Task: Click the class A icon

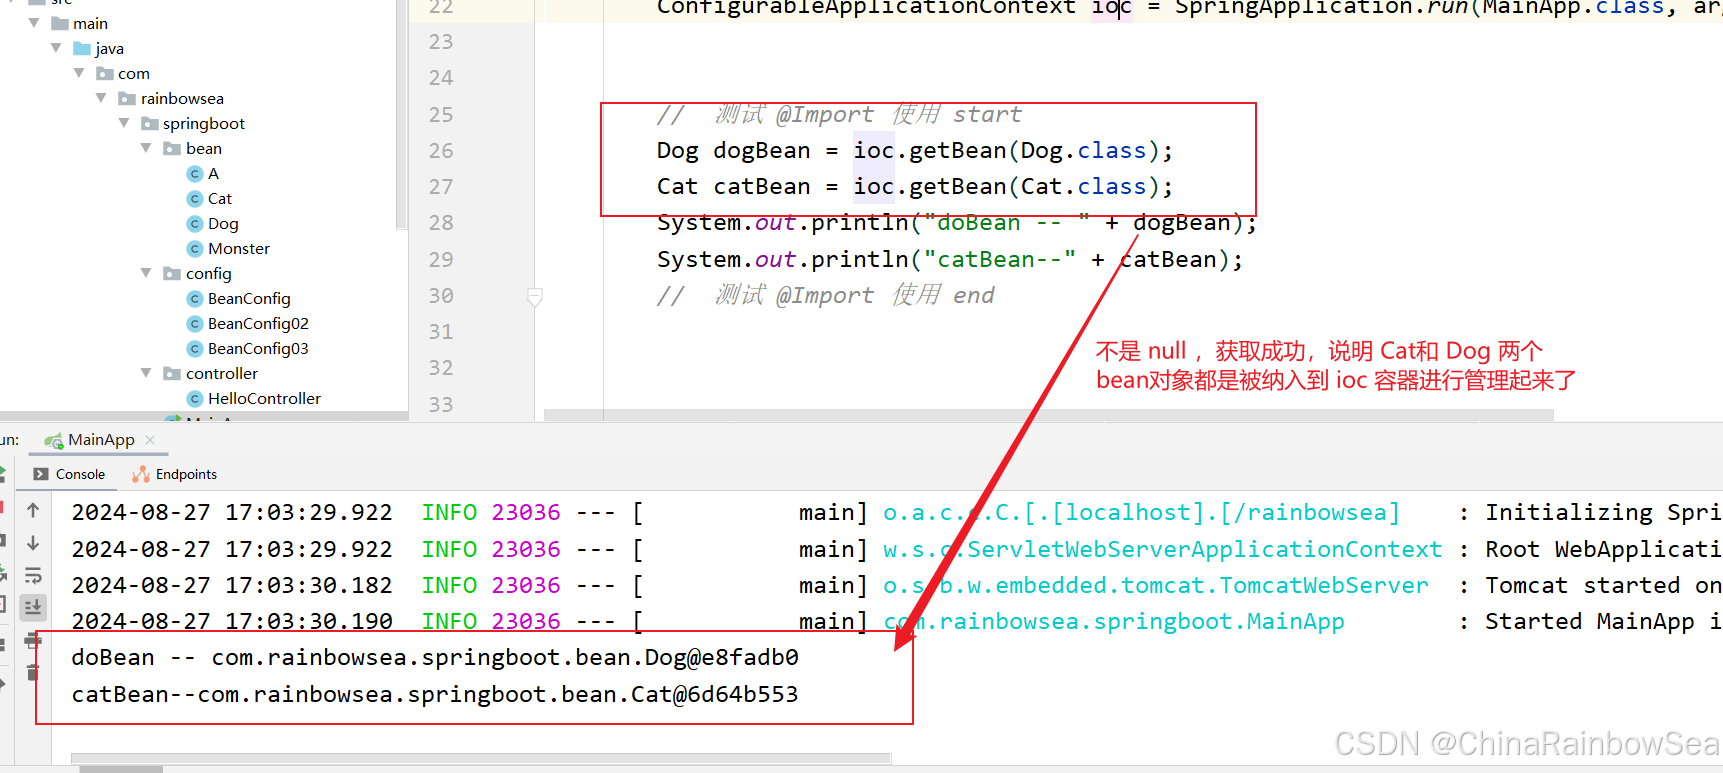Action: [x=196, y=174]
